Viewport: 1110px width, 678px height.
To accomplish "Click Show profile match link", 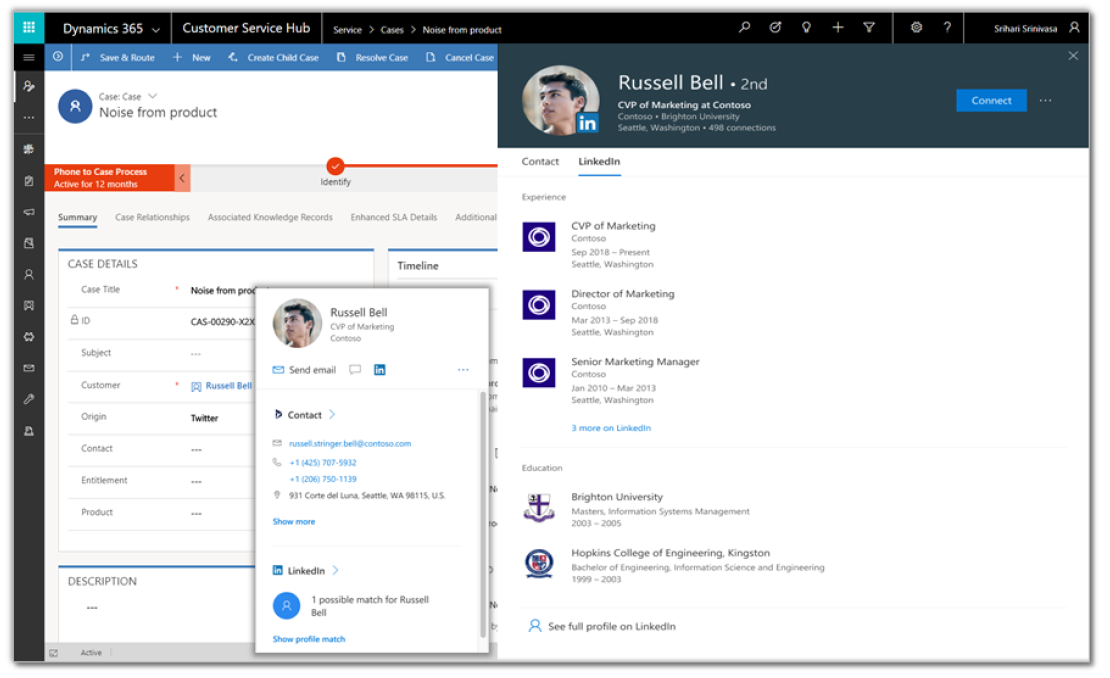I will 309,639.
